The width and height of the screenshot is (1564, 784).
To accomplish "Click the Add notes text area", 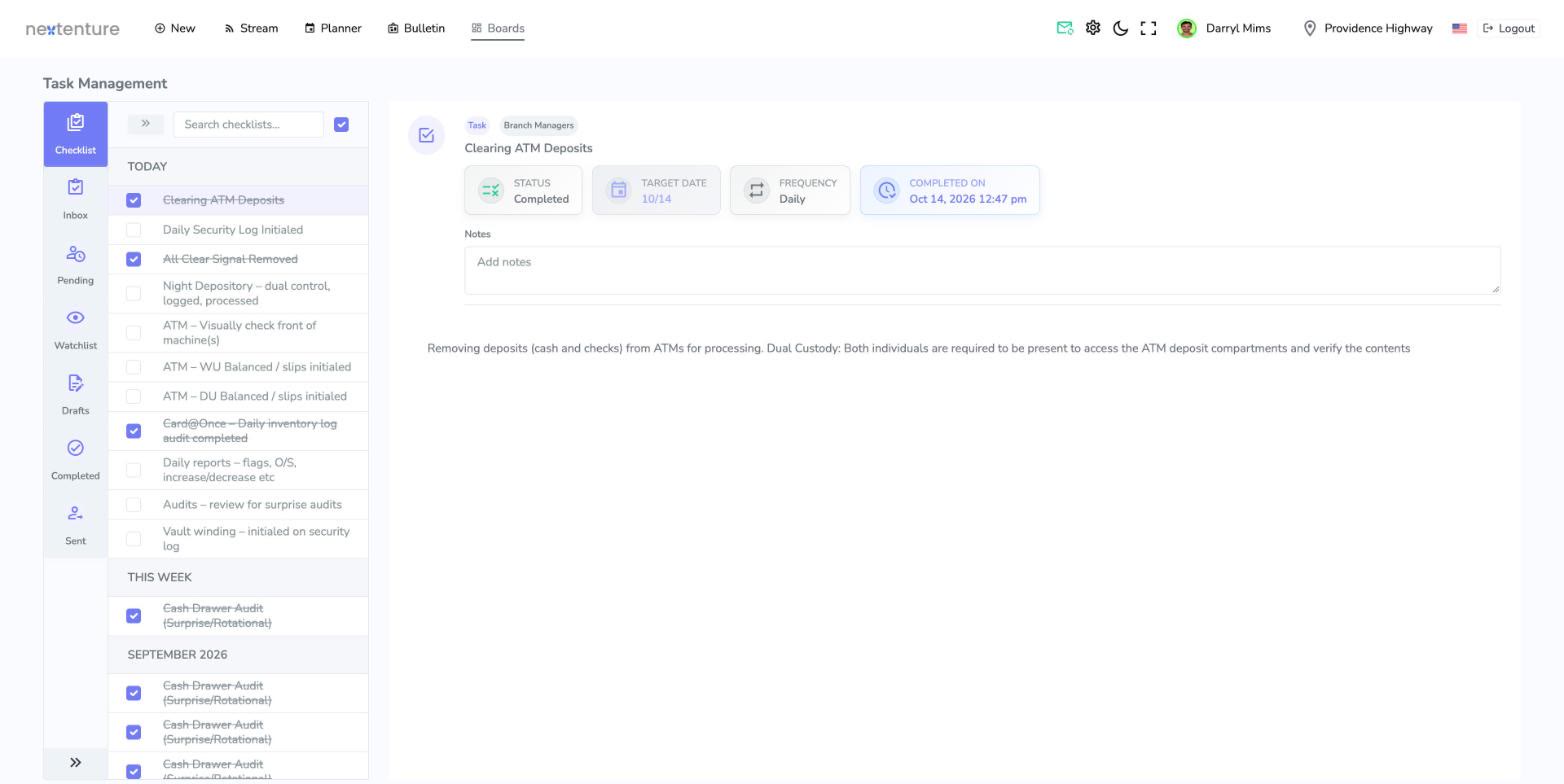I will (x=982, y=270).
